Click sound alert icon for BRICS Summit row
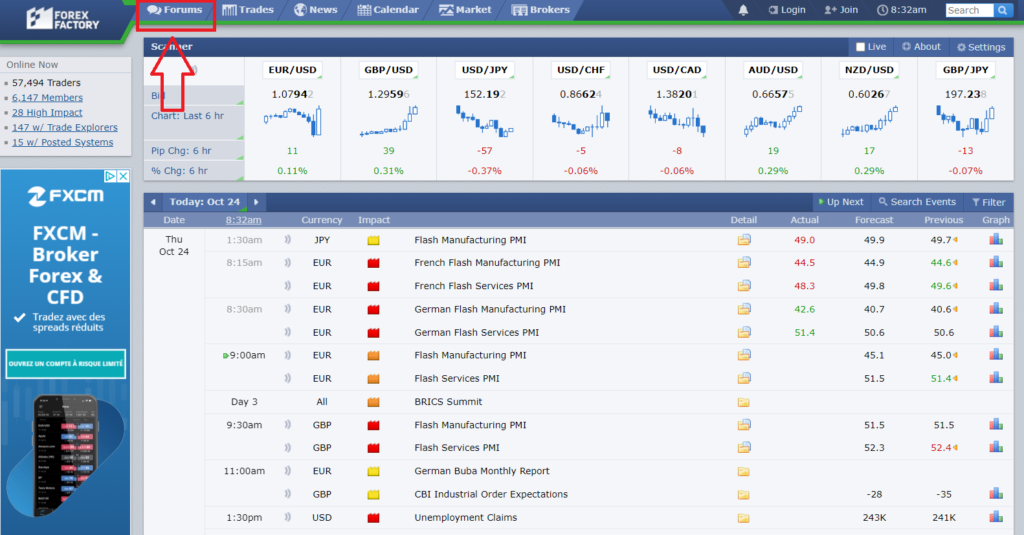Viewport: 1024px width, 535px height. pyautogui.click(x=288, y=402)
